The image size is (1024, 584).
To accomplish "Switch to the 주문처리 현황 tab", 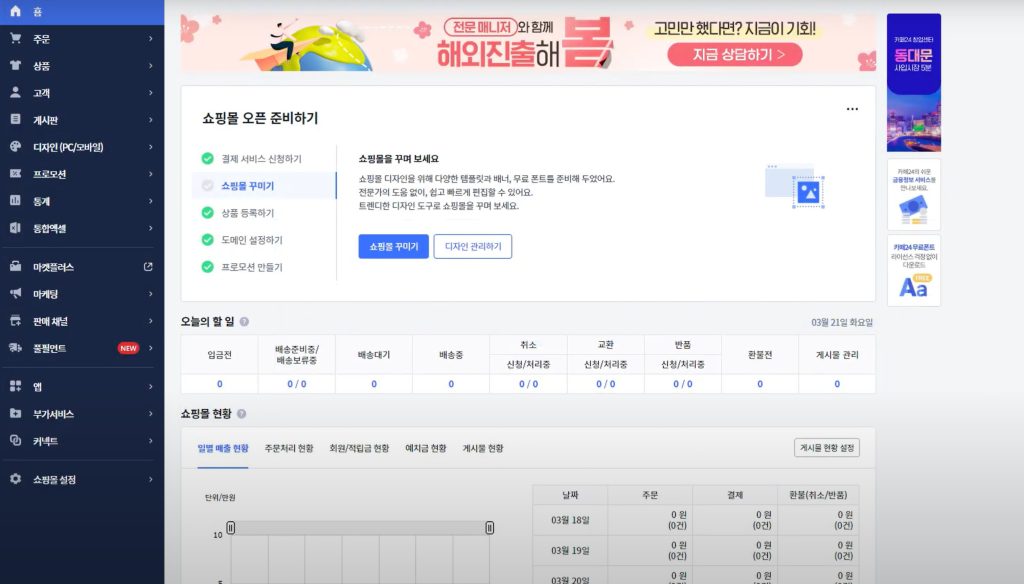I will pos(289,448).
